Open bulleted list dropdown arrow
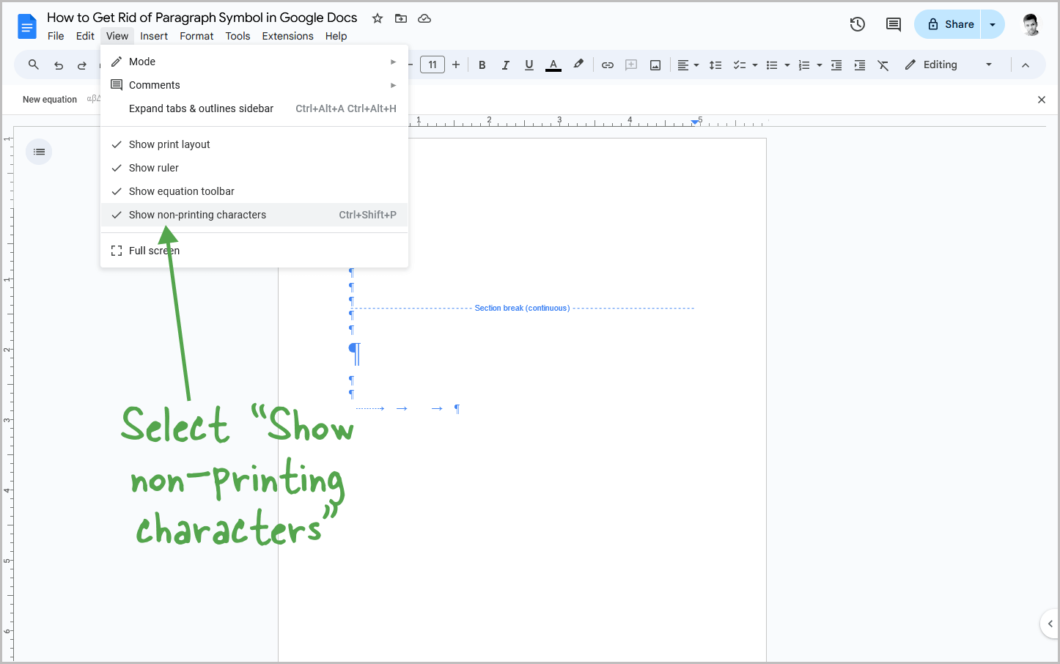1060x664 pixels. (x=787, y=65)
